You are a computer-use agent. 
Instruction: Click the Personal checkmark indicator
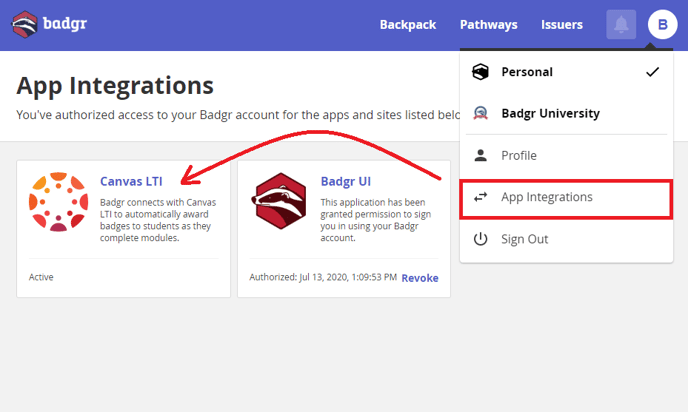point(652,72)
